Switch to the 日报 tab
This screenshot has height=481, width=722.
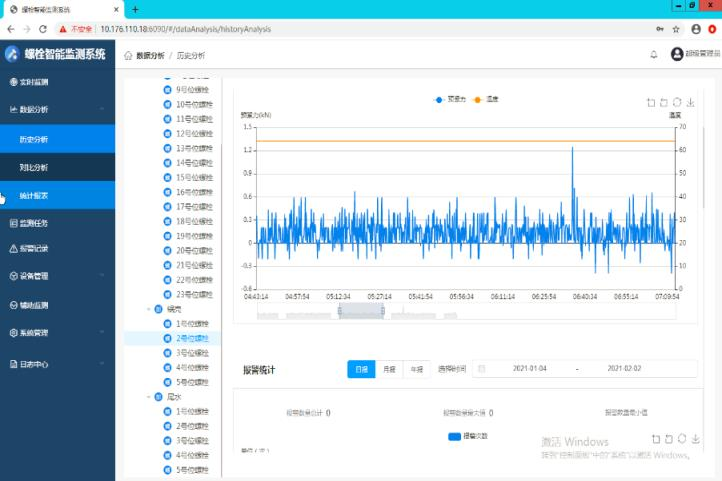coord(361,369)
